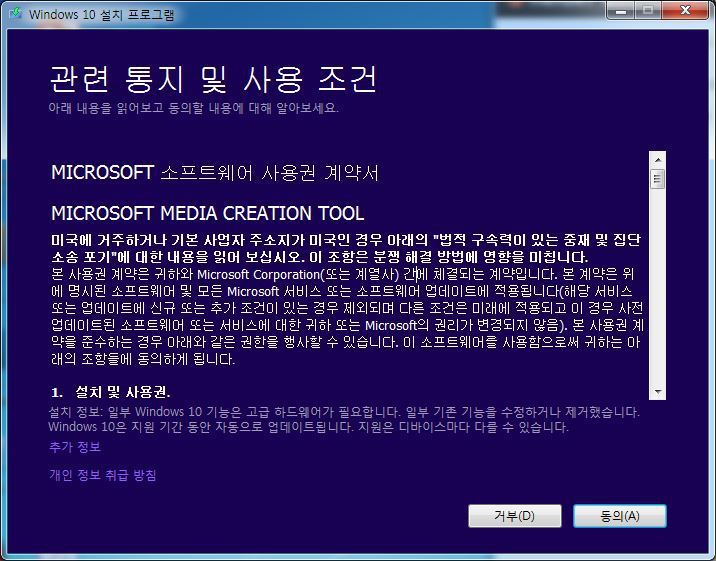Click the 설치 정보 notice text
This screenshot has width=716, height=561.
[344, 419]
